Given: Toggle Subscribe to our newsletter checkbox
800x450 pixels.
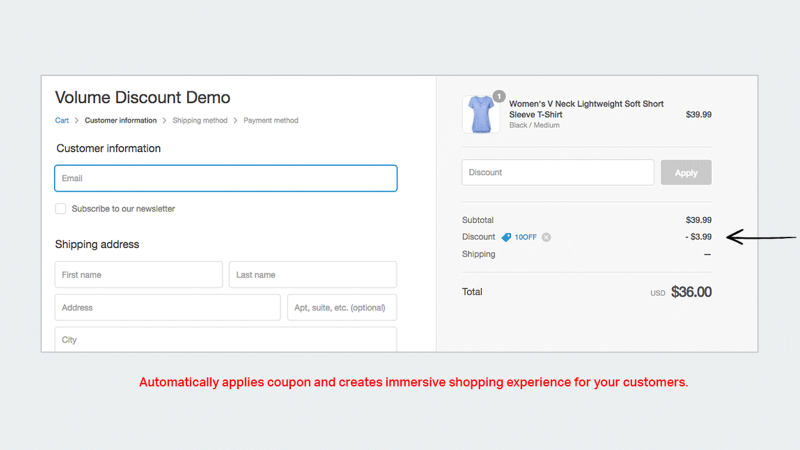Looking at the screenshot, I should point(61,209).
